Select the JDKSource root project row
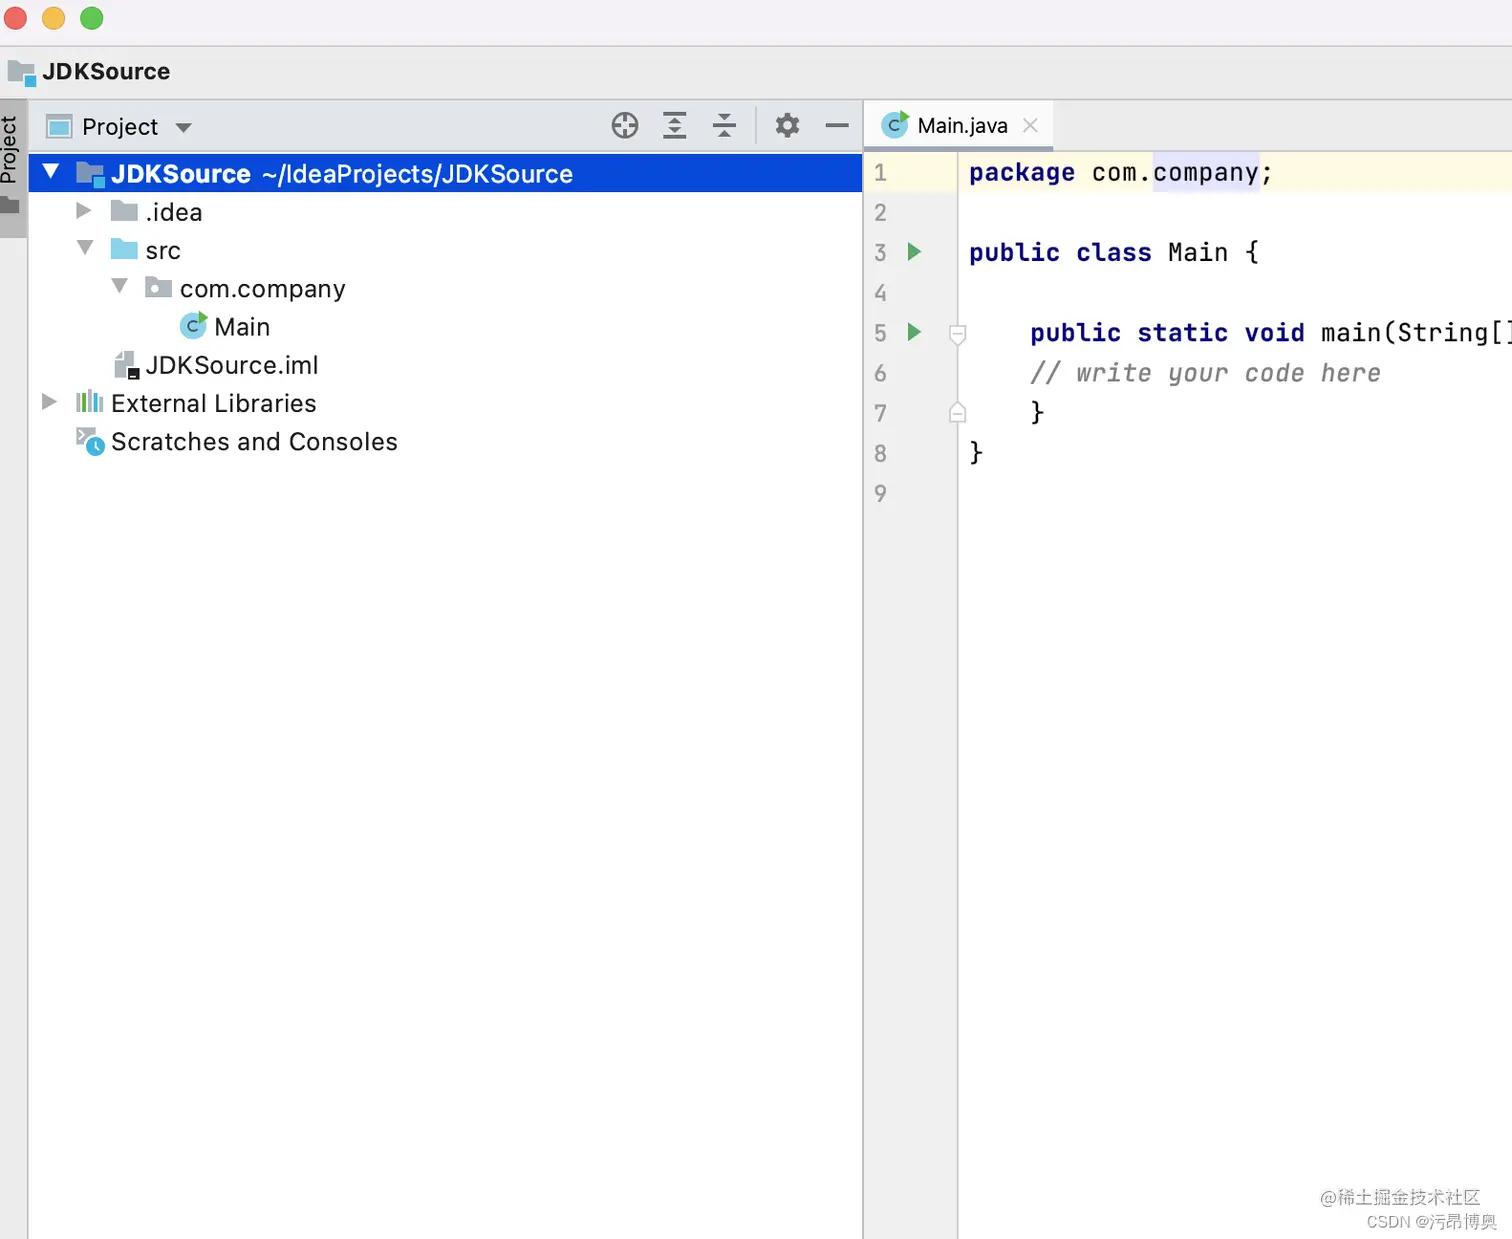 [x=445, y=173]
